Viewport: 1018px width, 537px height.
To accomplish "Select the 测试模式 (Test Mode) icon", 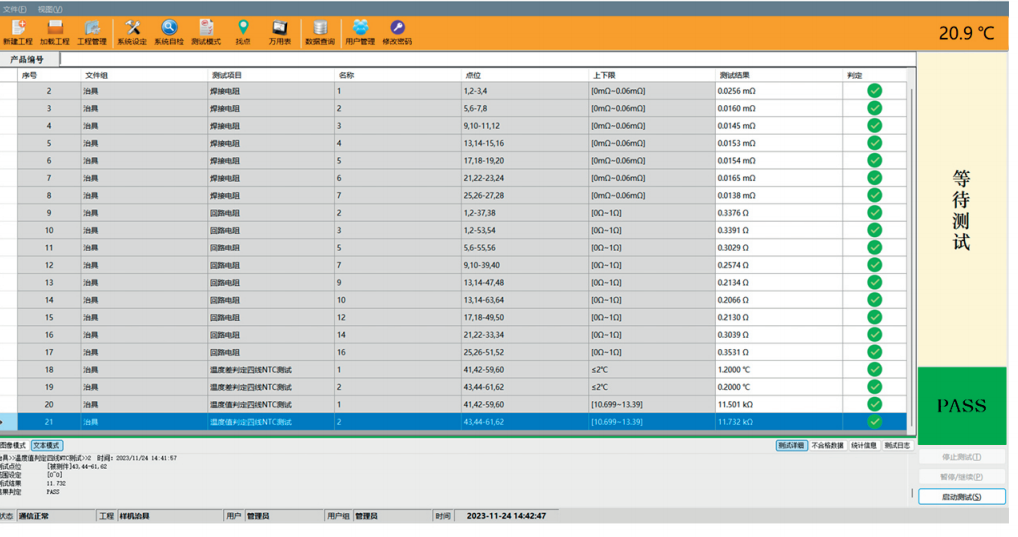I will tap(206, 32).
